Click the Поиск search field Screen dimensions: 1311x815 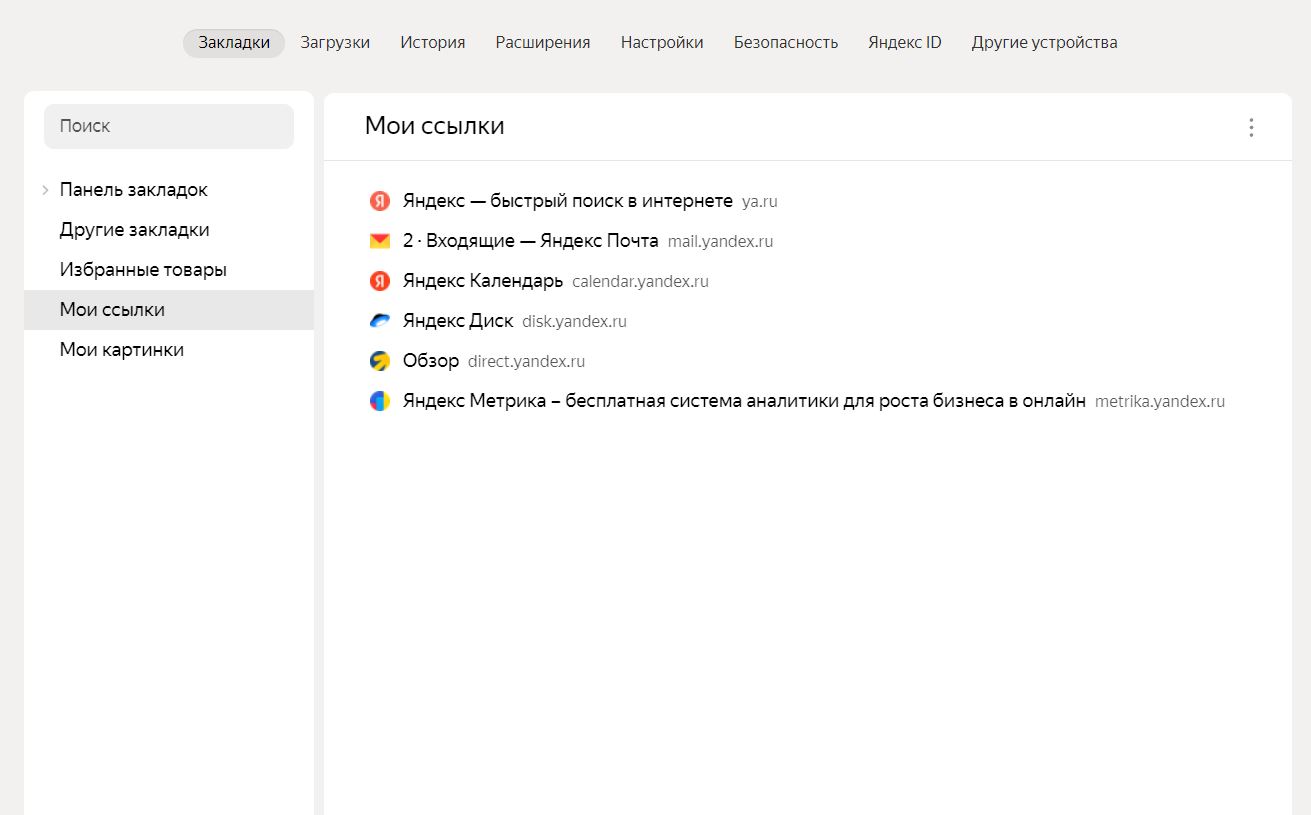[x=168, y=126]
